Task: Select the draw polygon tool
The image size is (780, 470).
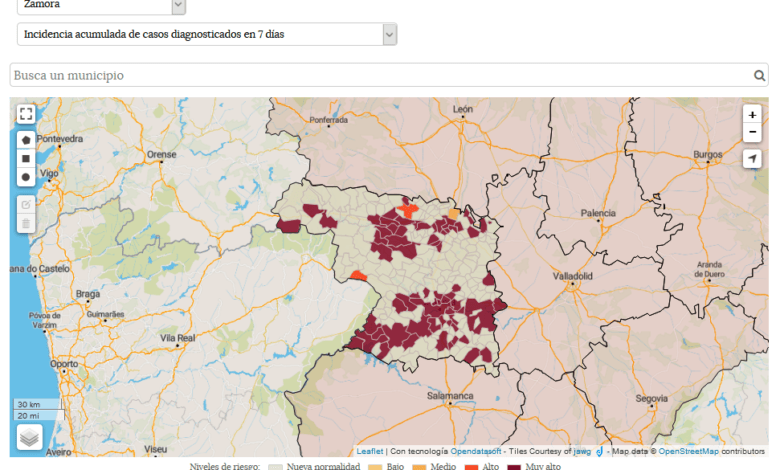Action: point(26,140)
